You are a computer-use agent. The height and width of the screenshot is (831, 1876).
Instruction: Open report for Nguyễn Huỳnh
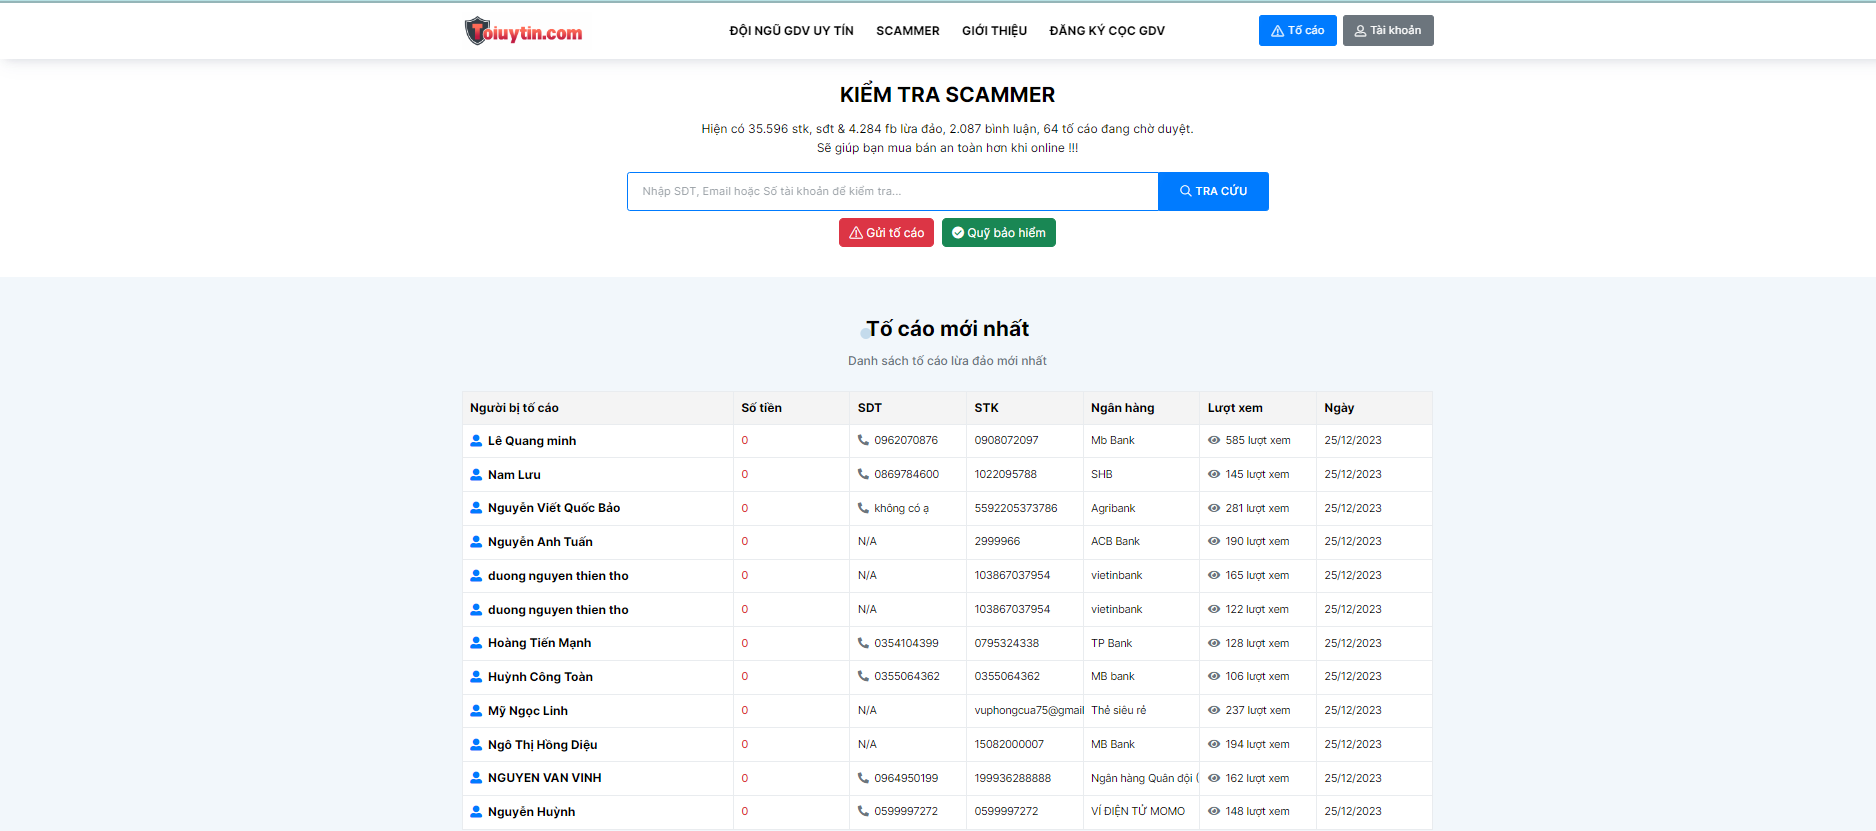coord(531,812)
